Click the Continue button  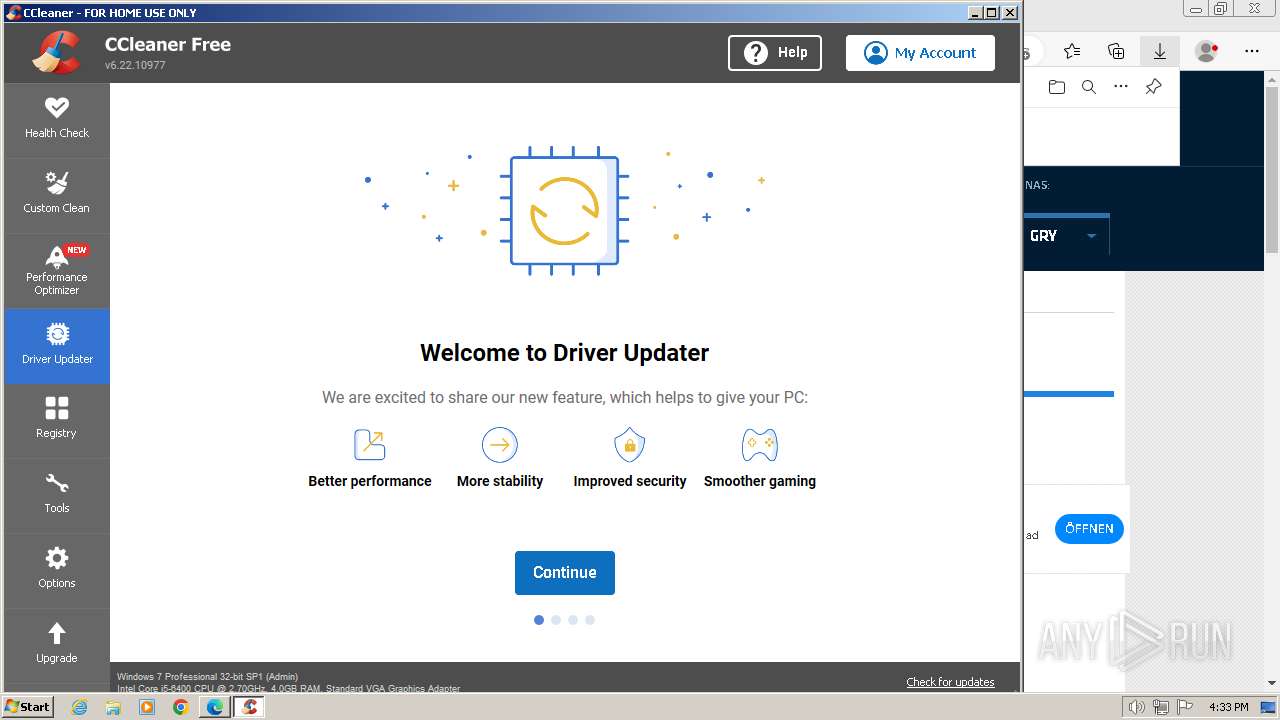565,573
